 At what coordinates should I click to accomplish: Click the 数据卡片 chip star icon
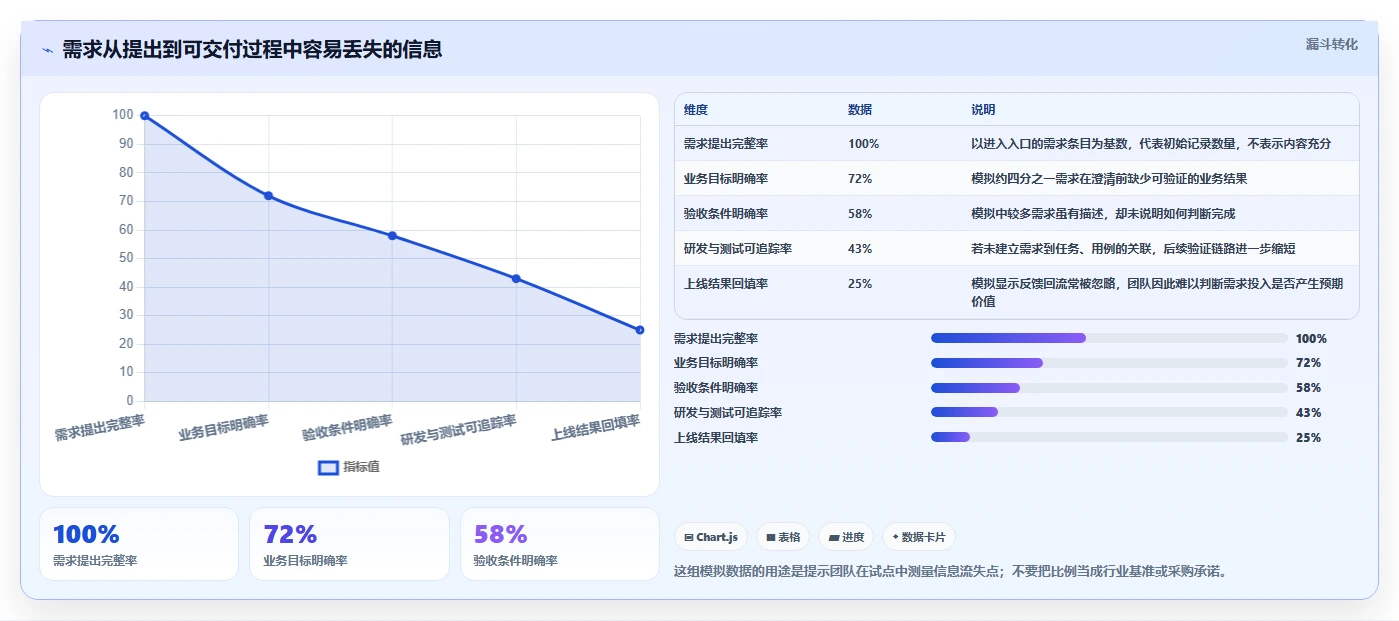(895, 537)
